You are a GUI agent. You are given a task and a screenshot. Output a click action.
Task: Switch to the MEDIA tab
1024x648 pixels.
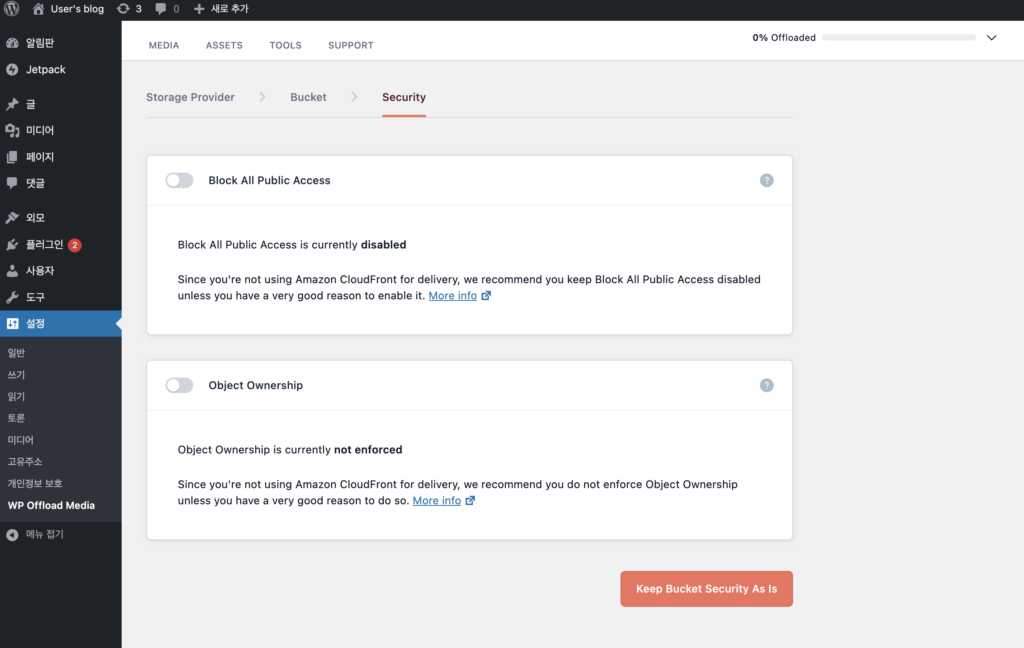pos(163,45)
